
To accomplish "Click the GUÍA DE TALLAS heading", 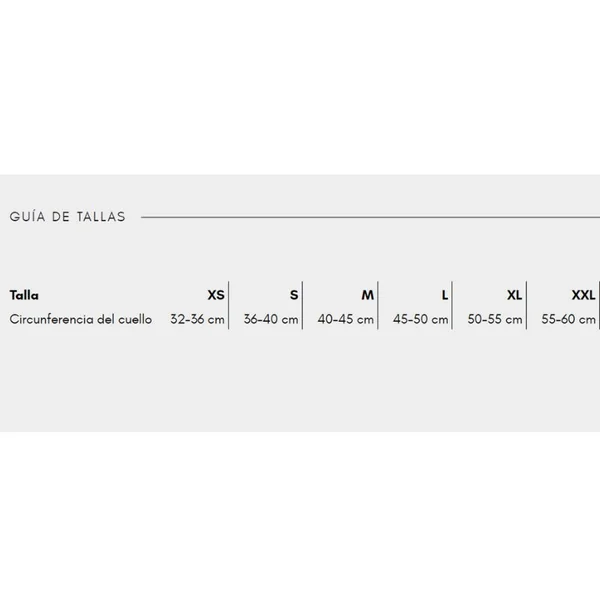I will pyautogui.click(x=67, y=217).
